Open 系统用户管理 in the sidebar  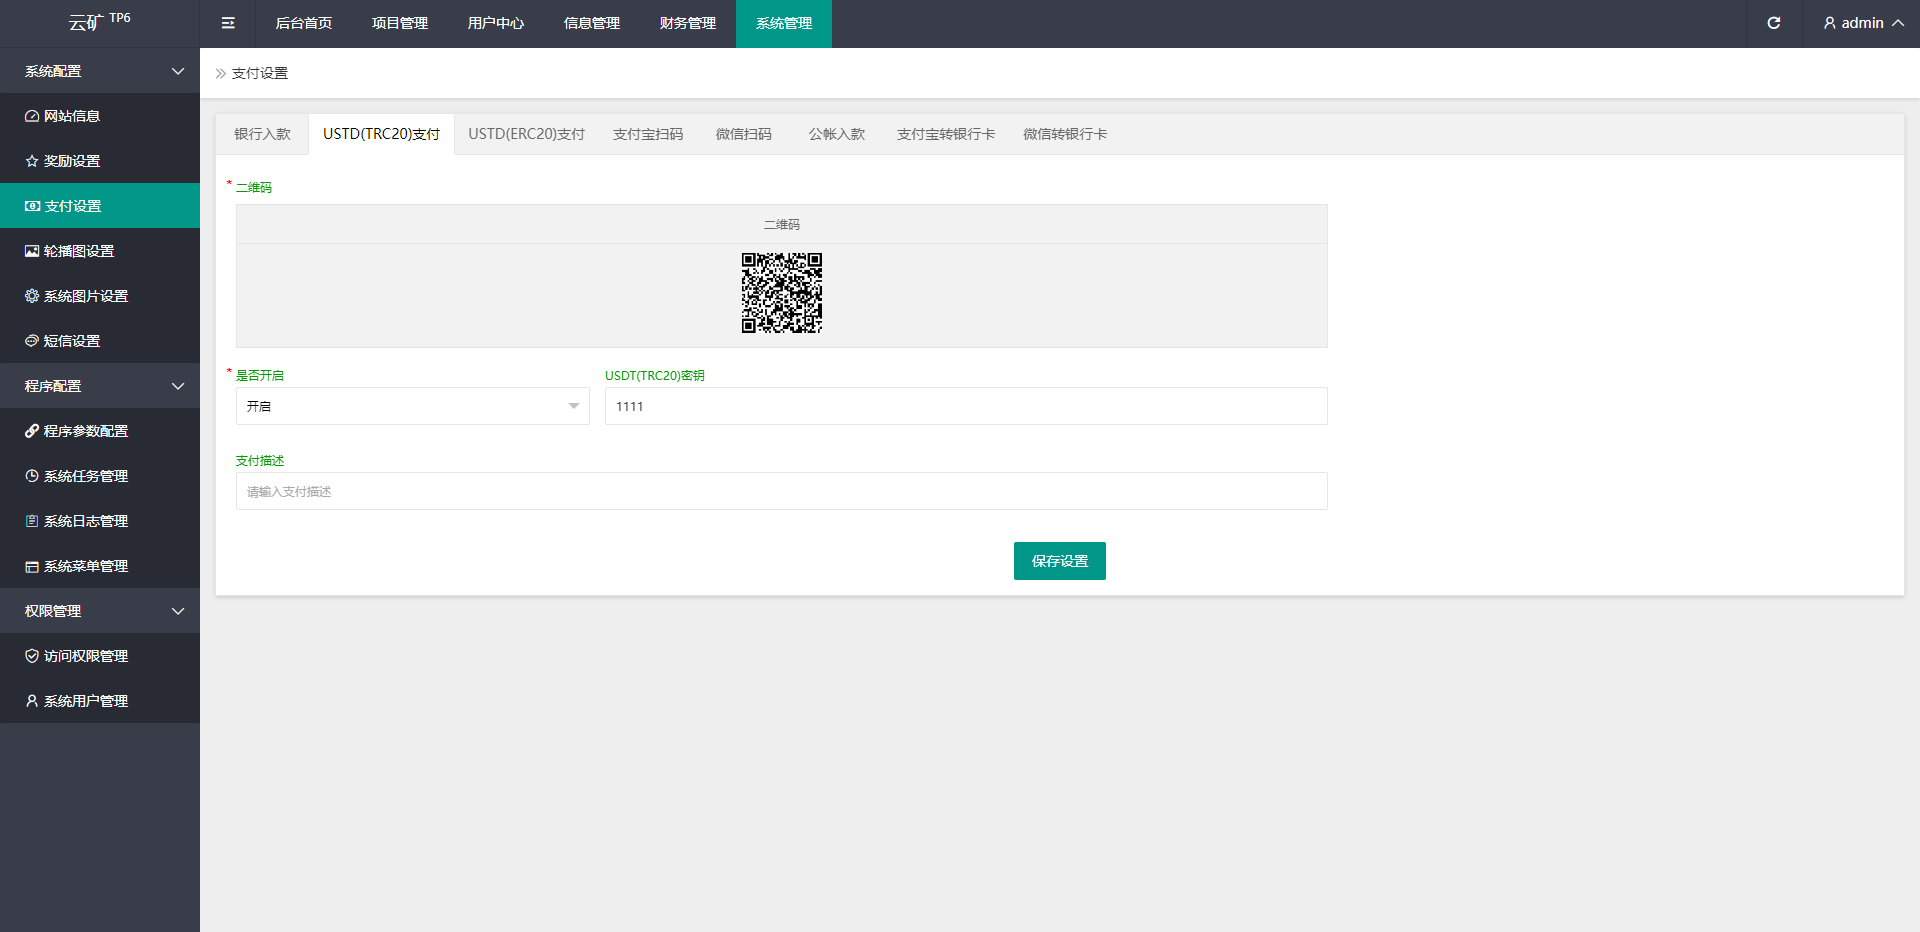pyautogui.click(x=100, y=701)
